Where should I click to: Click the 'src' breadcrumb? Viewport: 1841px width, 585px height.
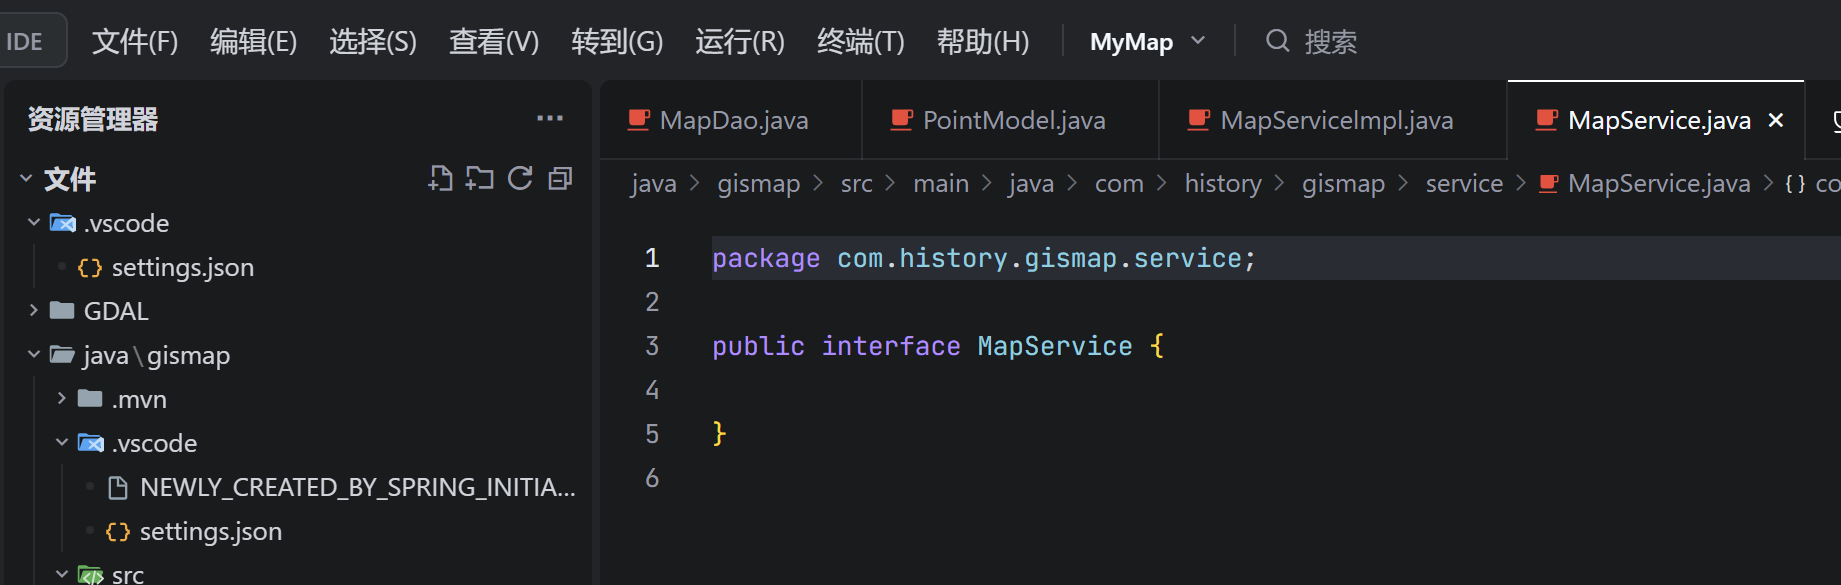857,183
